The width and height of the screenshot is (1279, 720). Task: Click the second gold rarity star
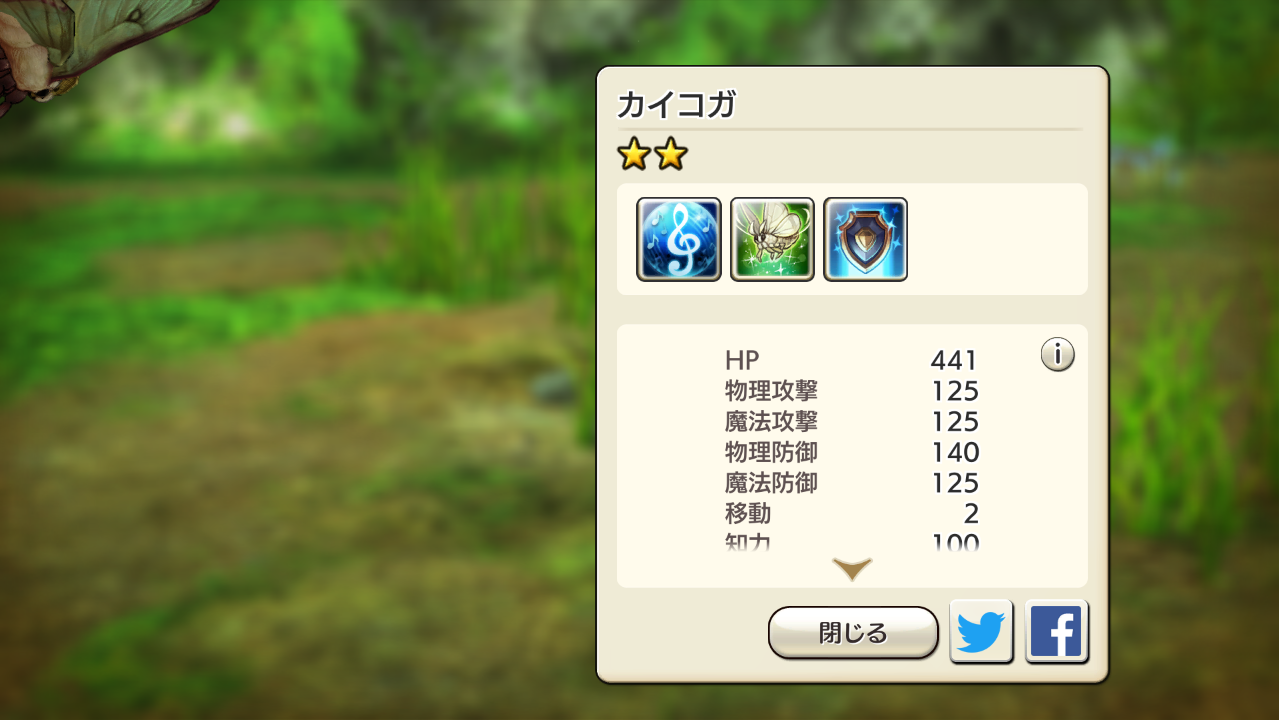coord(671,154)
